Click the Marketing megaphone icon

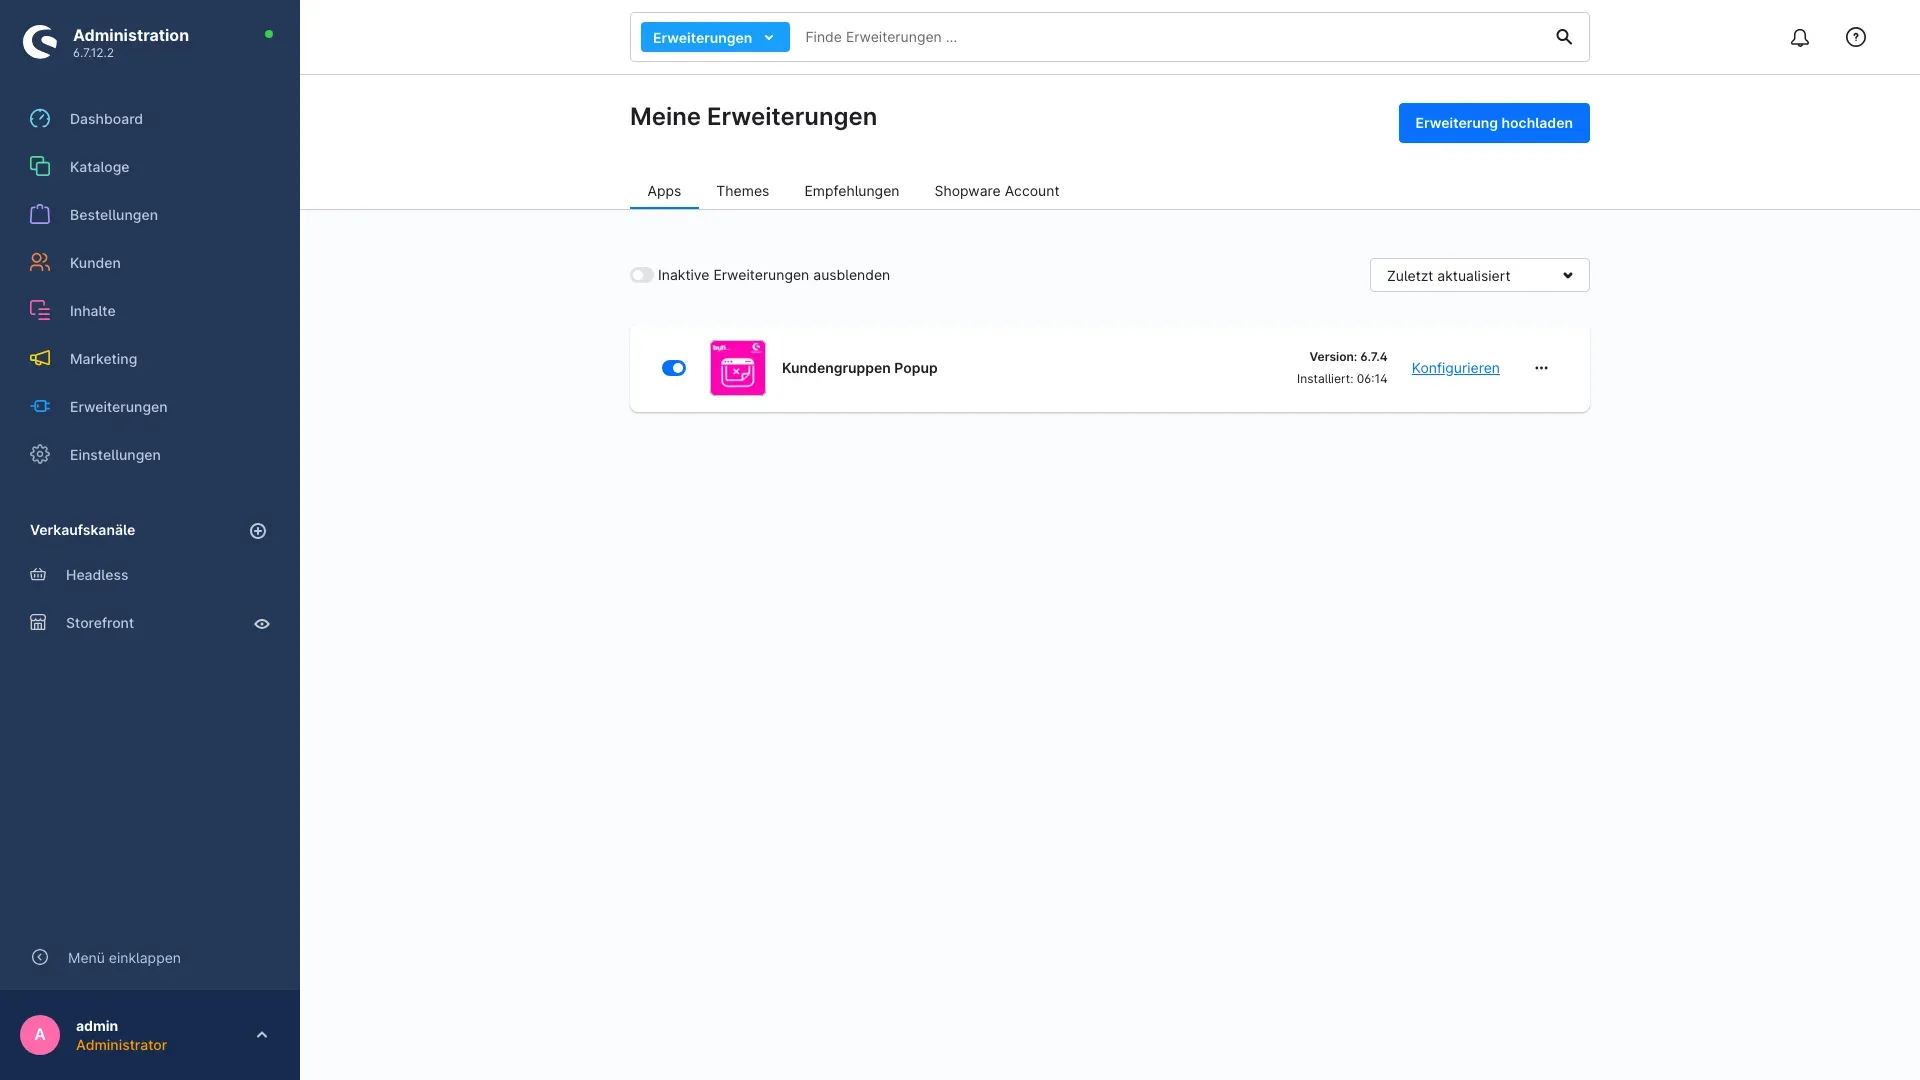tap(40, 359)
